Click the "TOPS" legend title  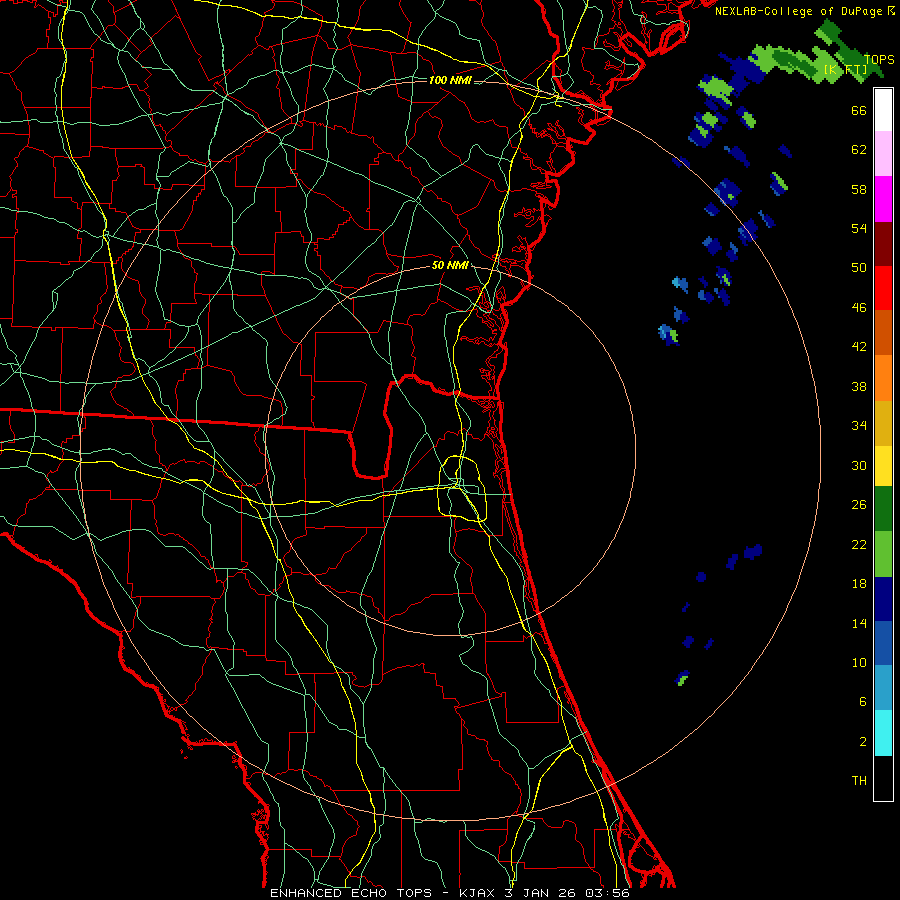(879, 59)
